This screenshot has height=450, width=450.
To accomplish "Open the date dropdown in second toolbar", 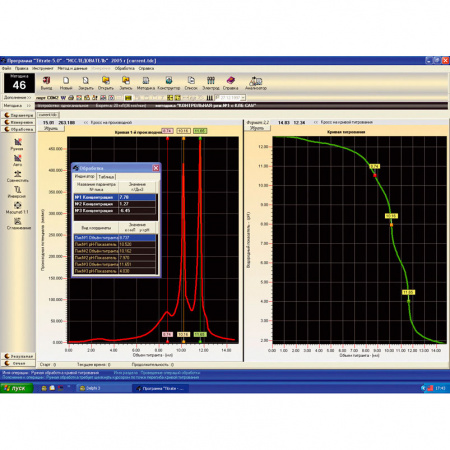I will (243, 98).
